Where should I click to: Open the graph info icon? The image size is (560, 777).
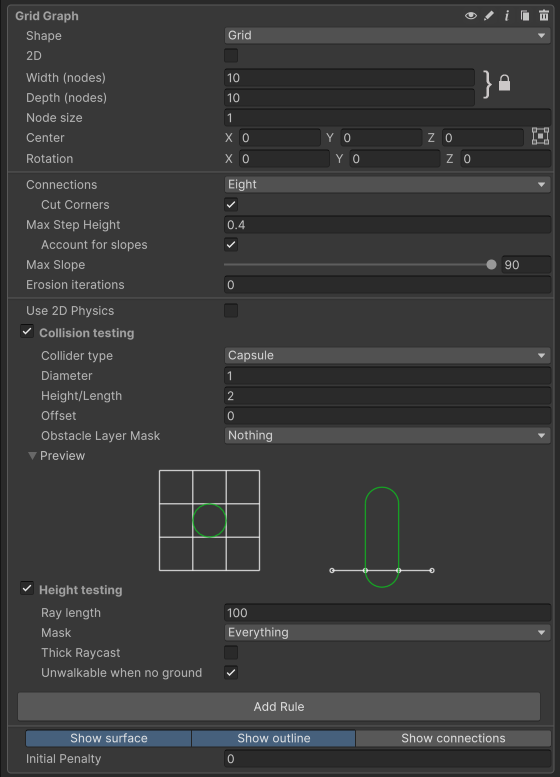pos(506,16)
